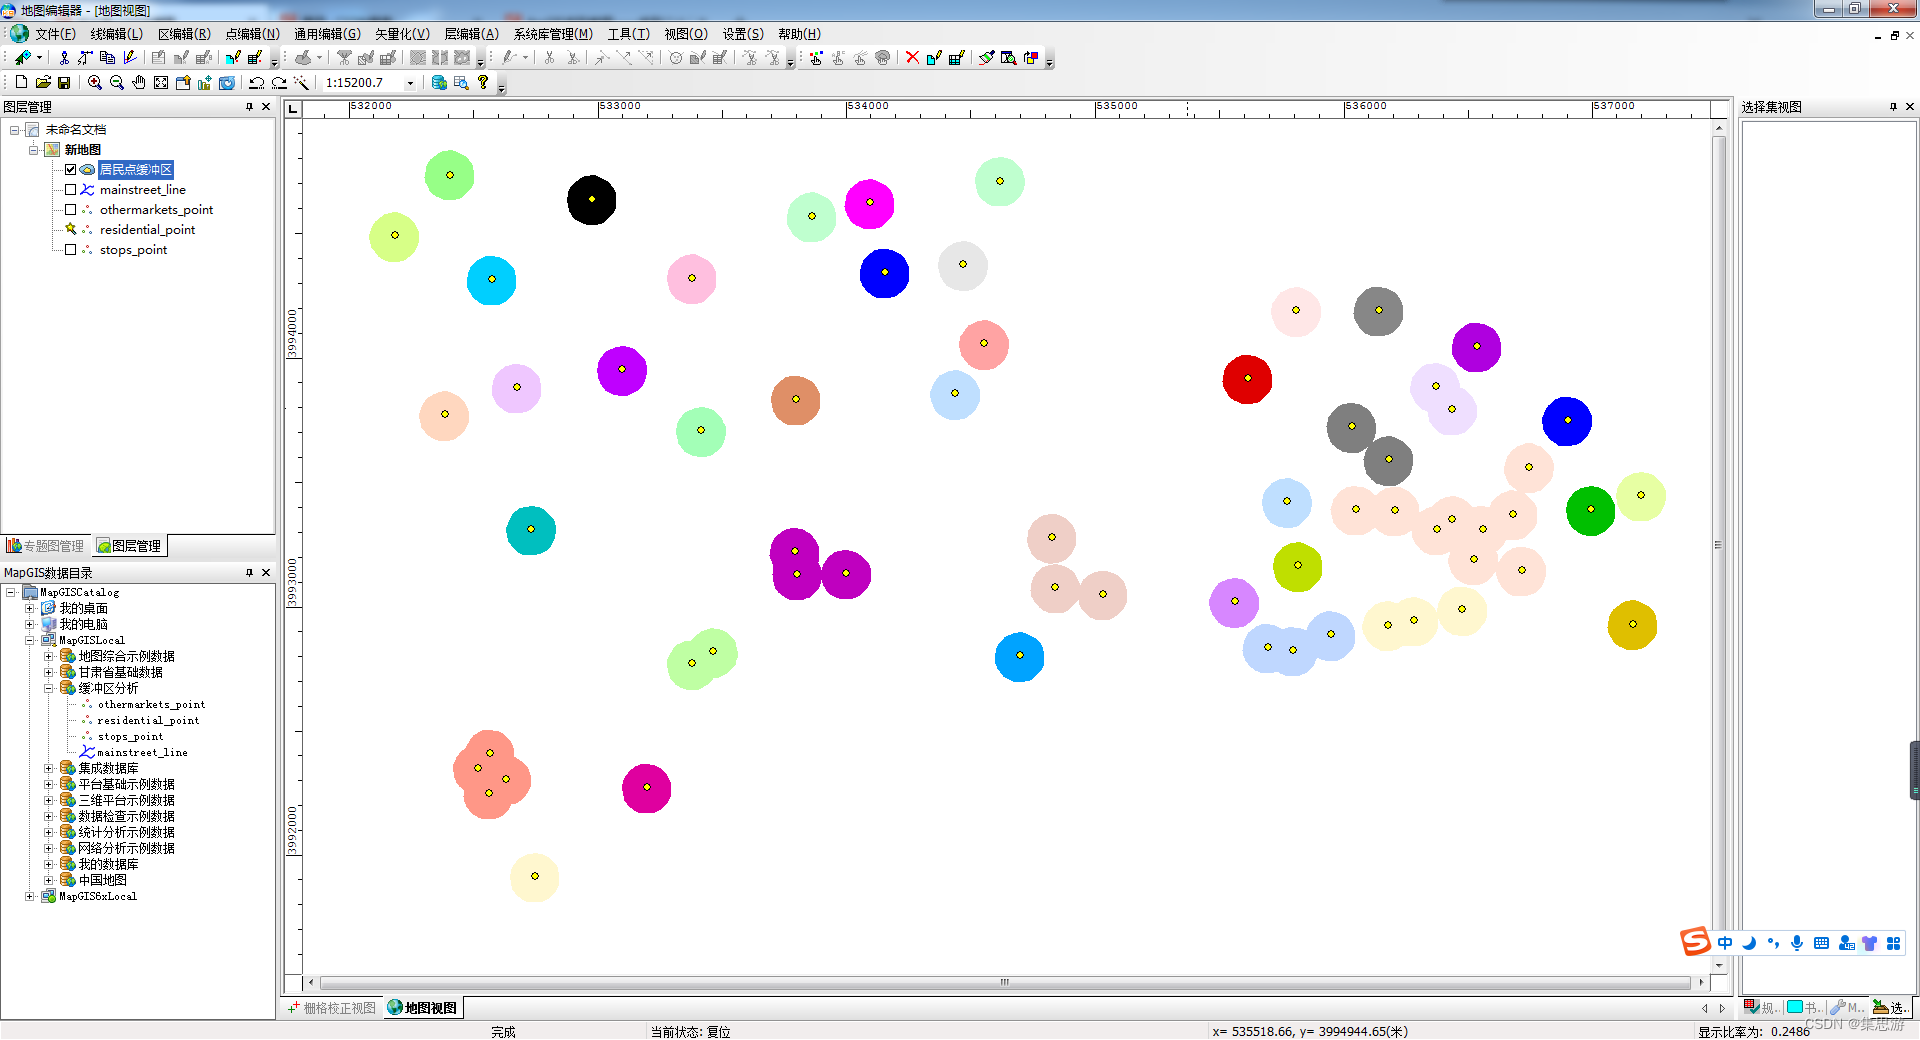The image size is (1920, 1040).
Task: Switch to the 专题图管理 tab
Action: coord(46,546)
